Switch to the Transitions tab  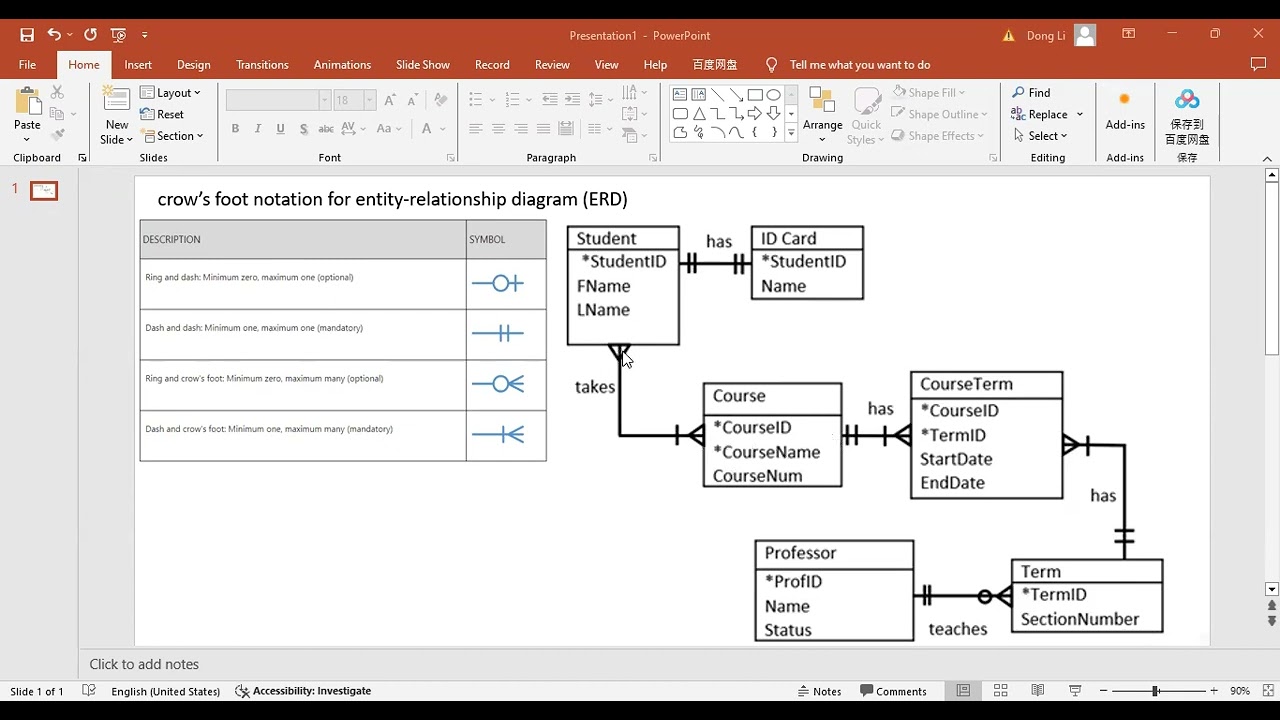point(262,64)
